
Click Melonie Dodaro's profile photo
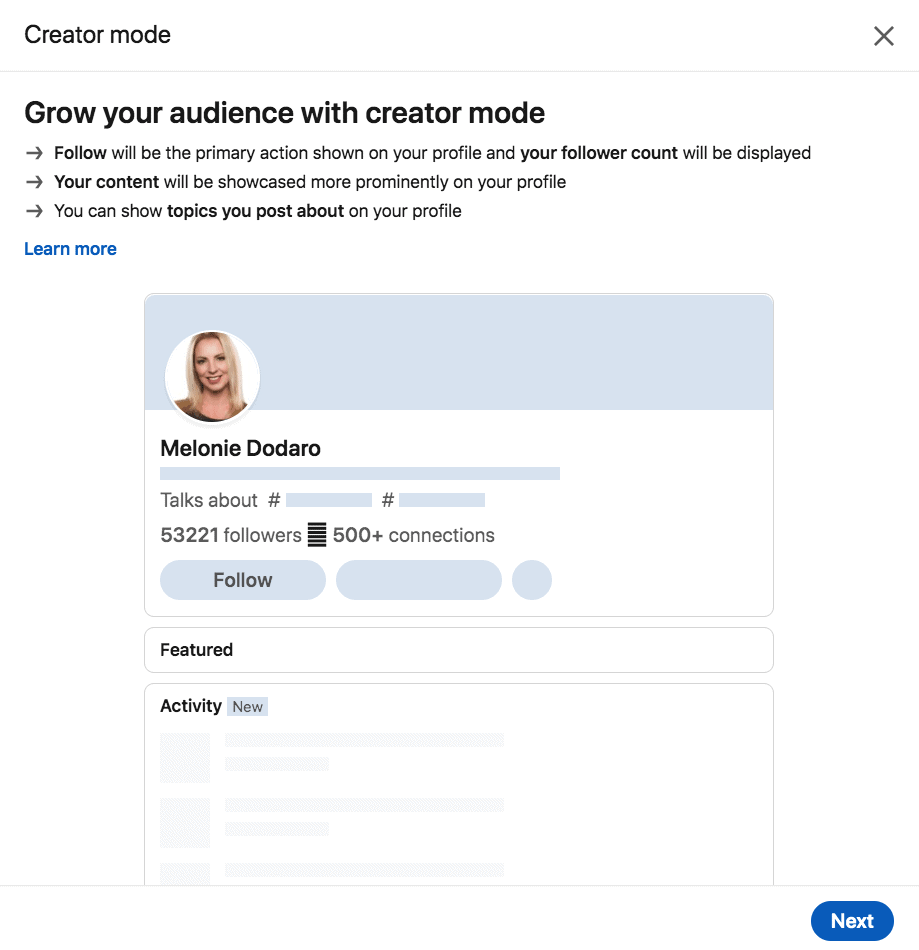click(x=213, y=376)
